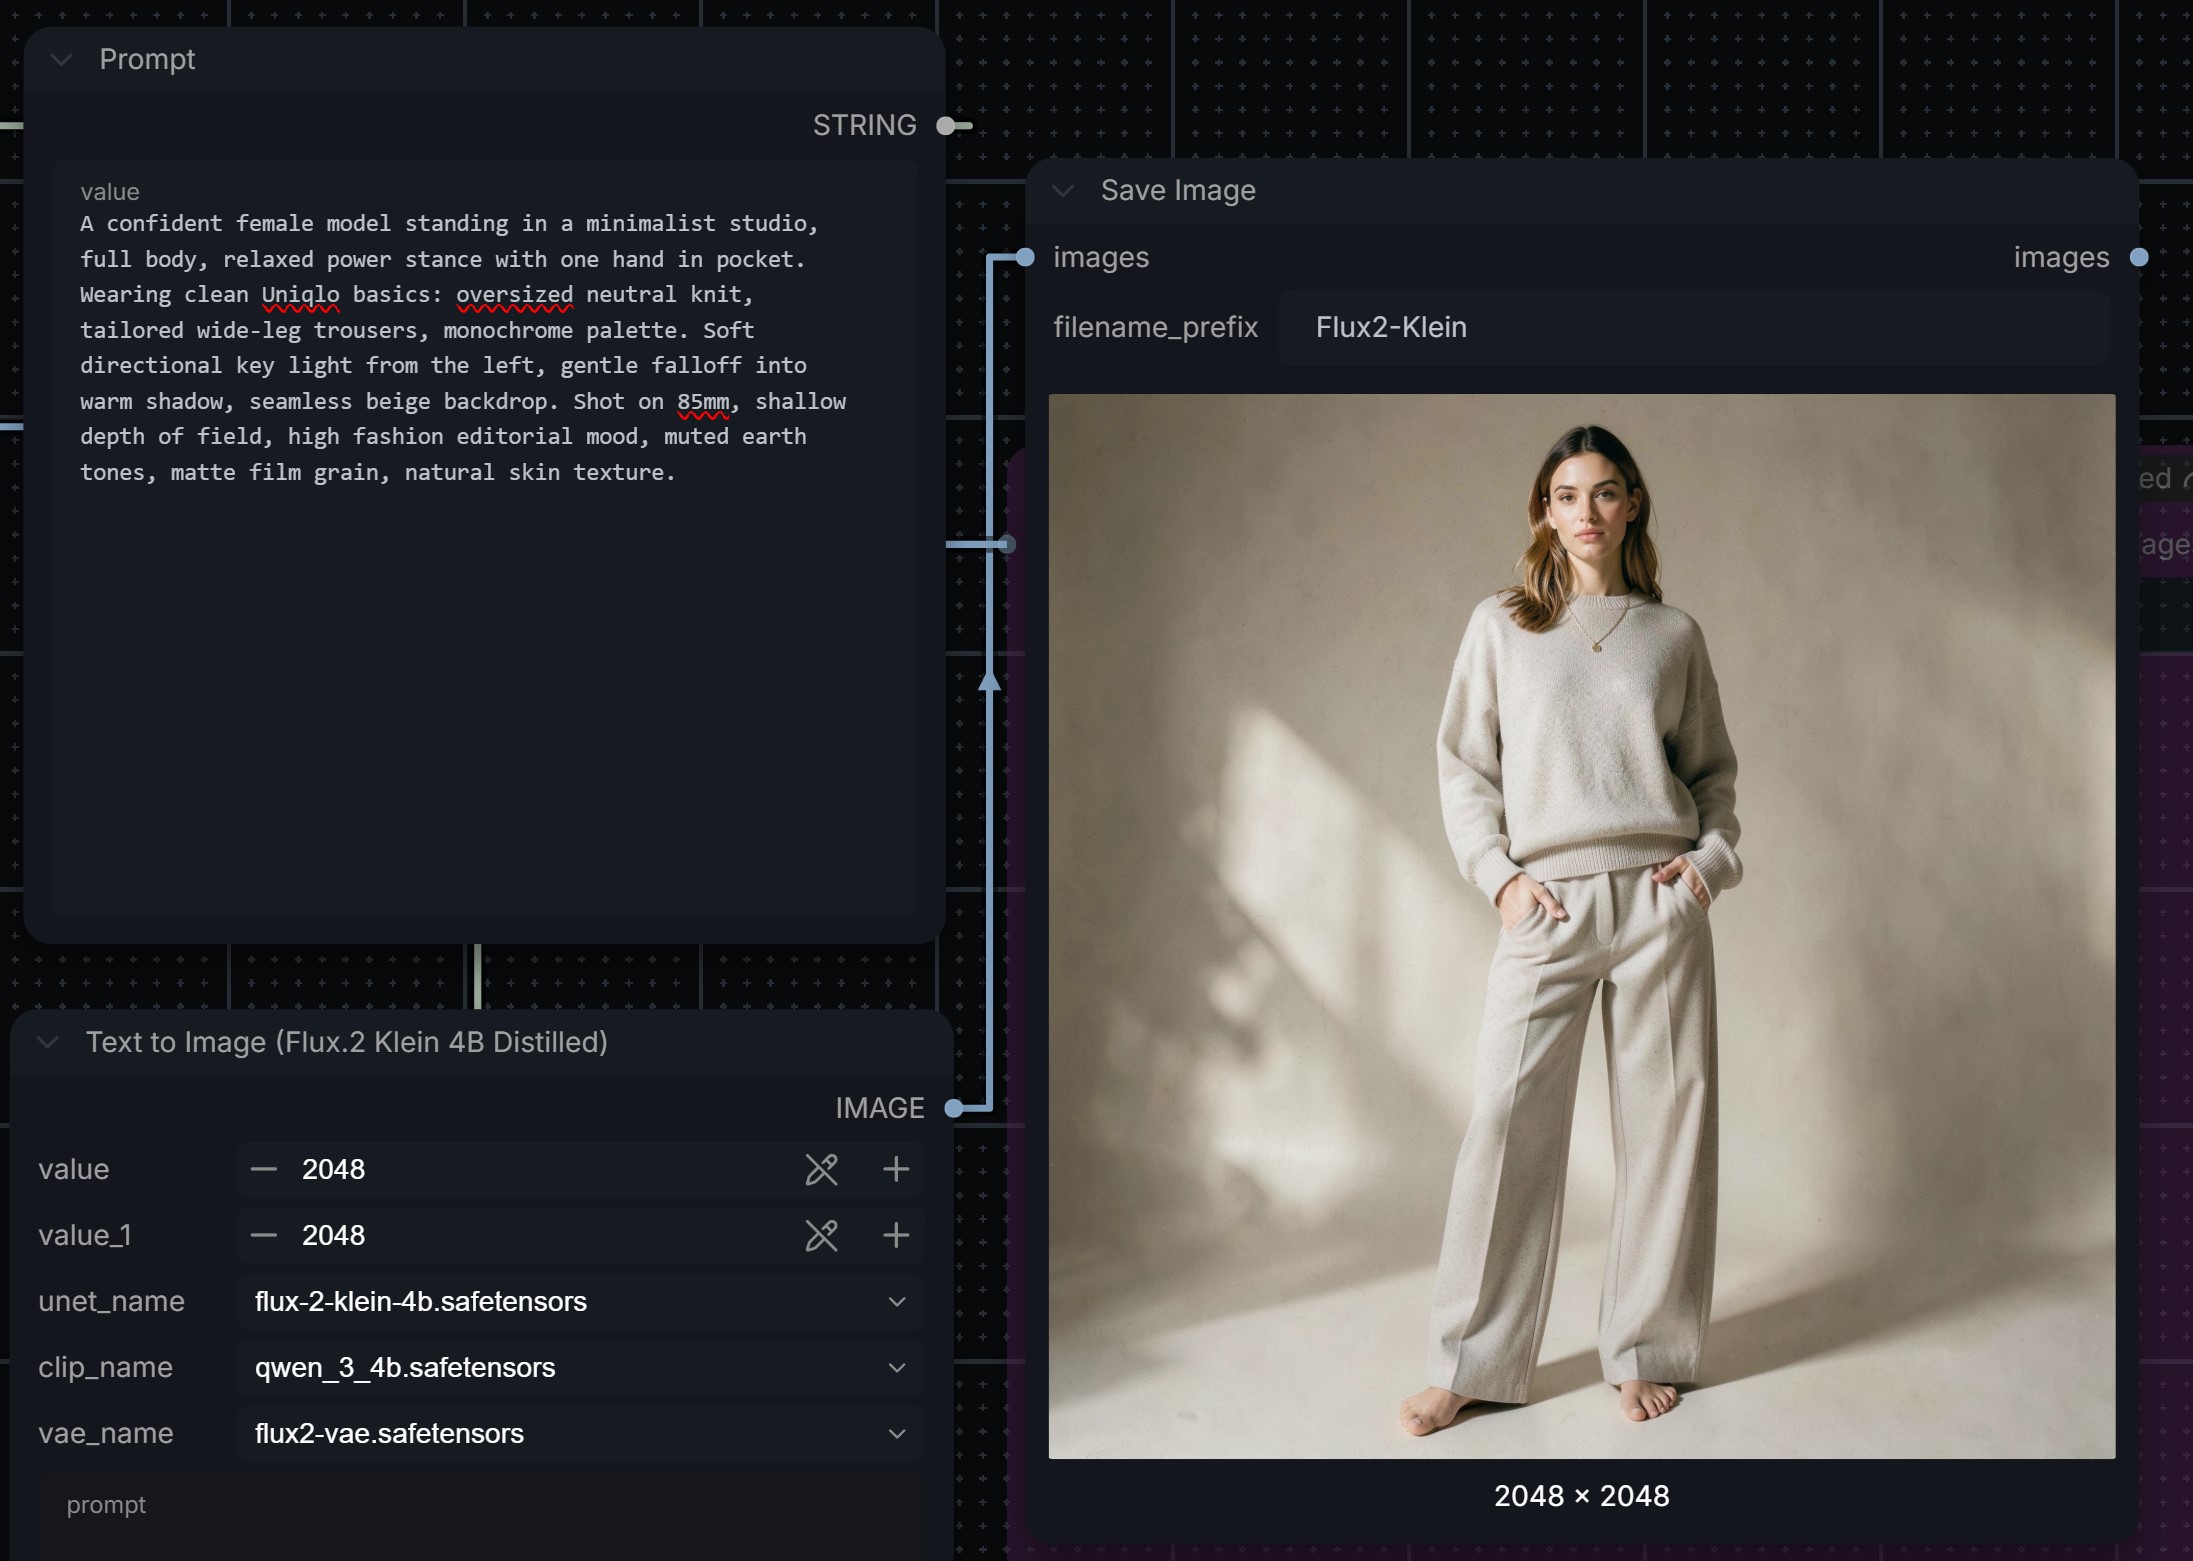
Task: Click the images input connector on Save Image
Action: click(x=1025, y=257)
